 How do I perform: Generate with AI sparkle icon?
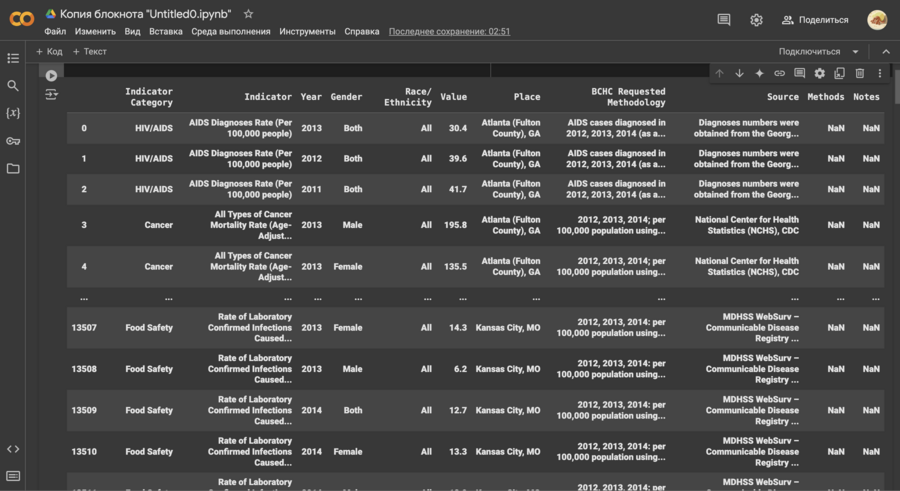tap(759, 73)
